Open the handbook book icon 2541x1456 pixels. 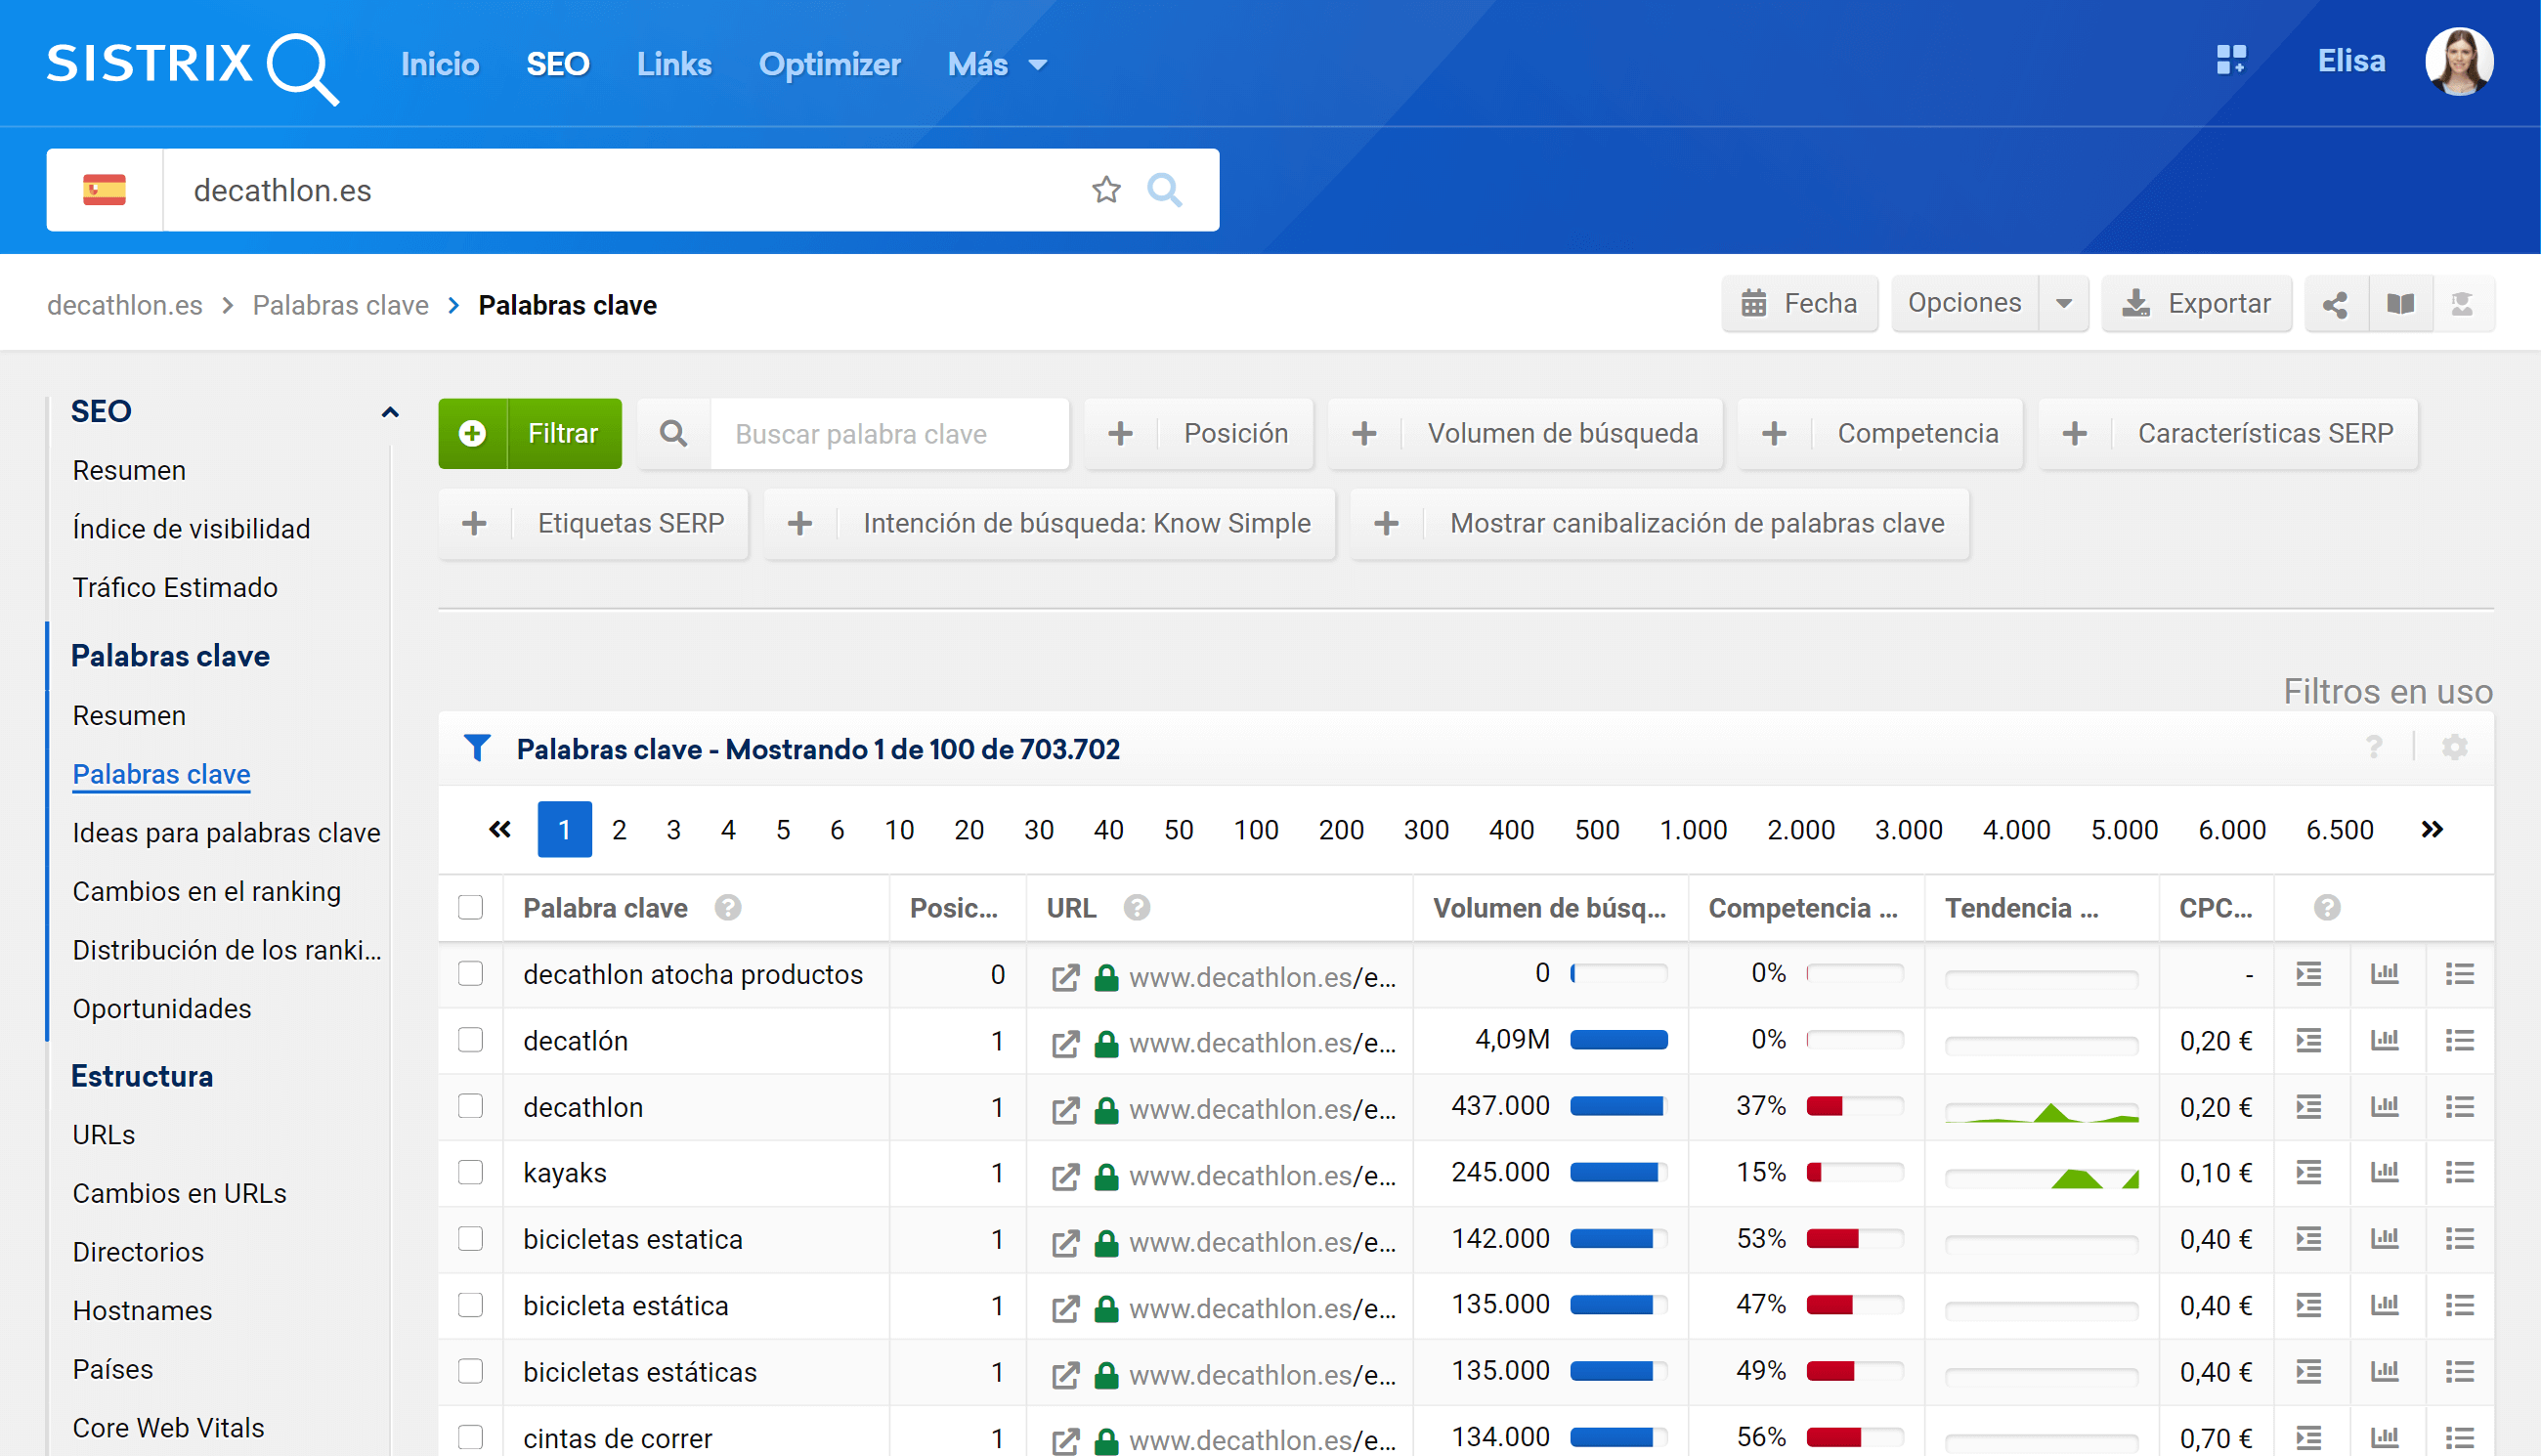(x=2400, y=304)
